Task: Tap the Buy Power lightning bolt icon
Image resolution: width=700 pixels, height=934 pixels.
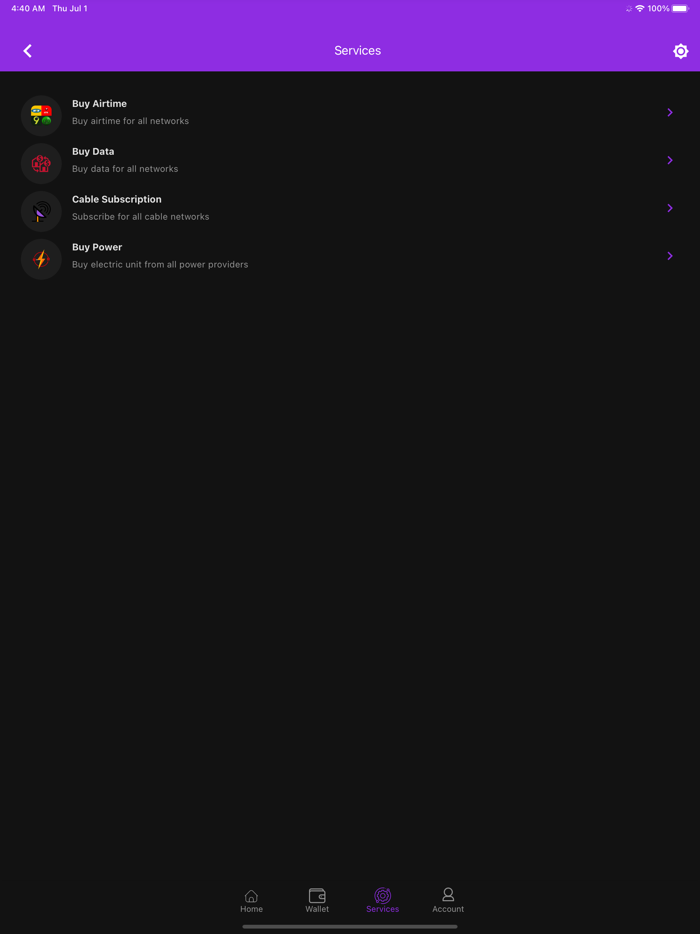Action: coord(41,260)
